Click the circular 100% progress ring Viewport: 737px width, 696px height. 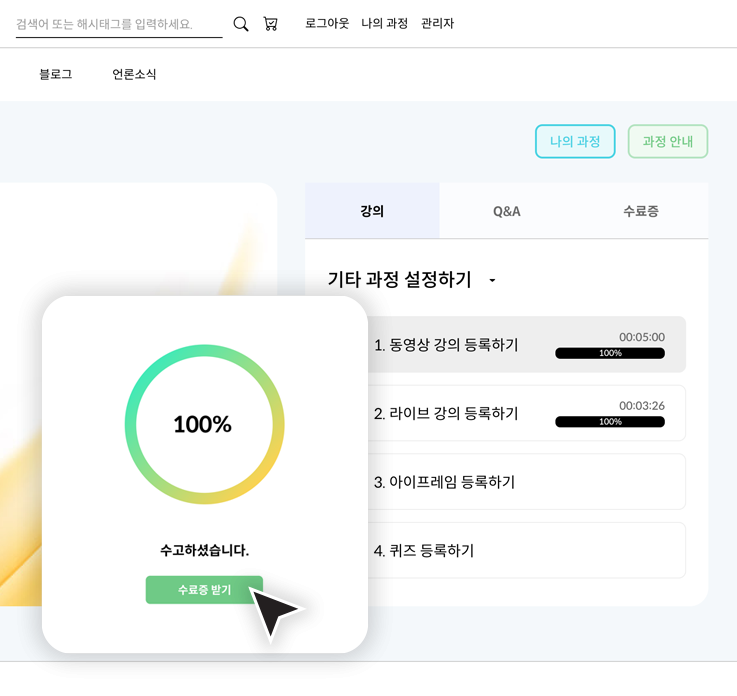click(x=204, y=424)
